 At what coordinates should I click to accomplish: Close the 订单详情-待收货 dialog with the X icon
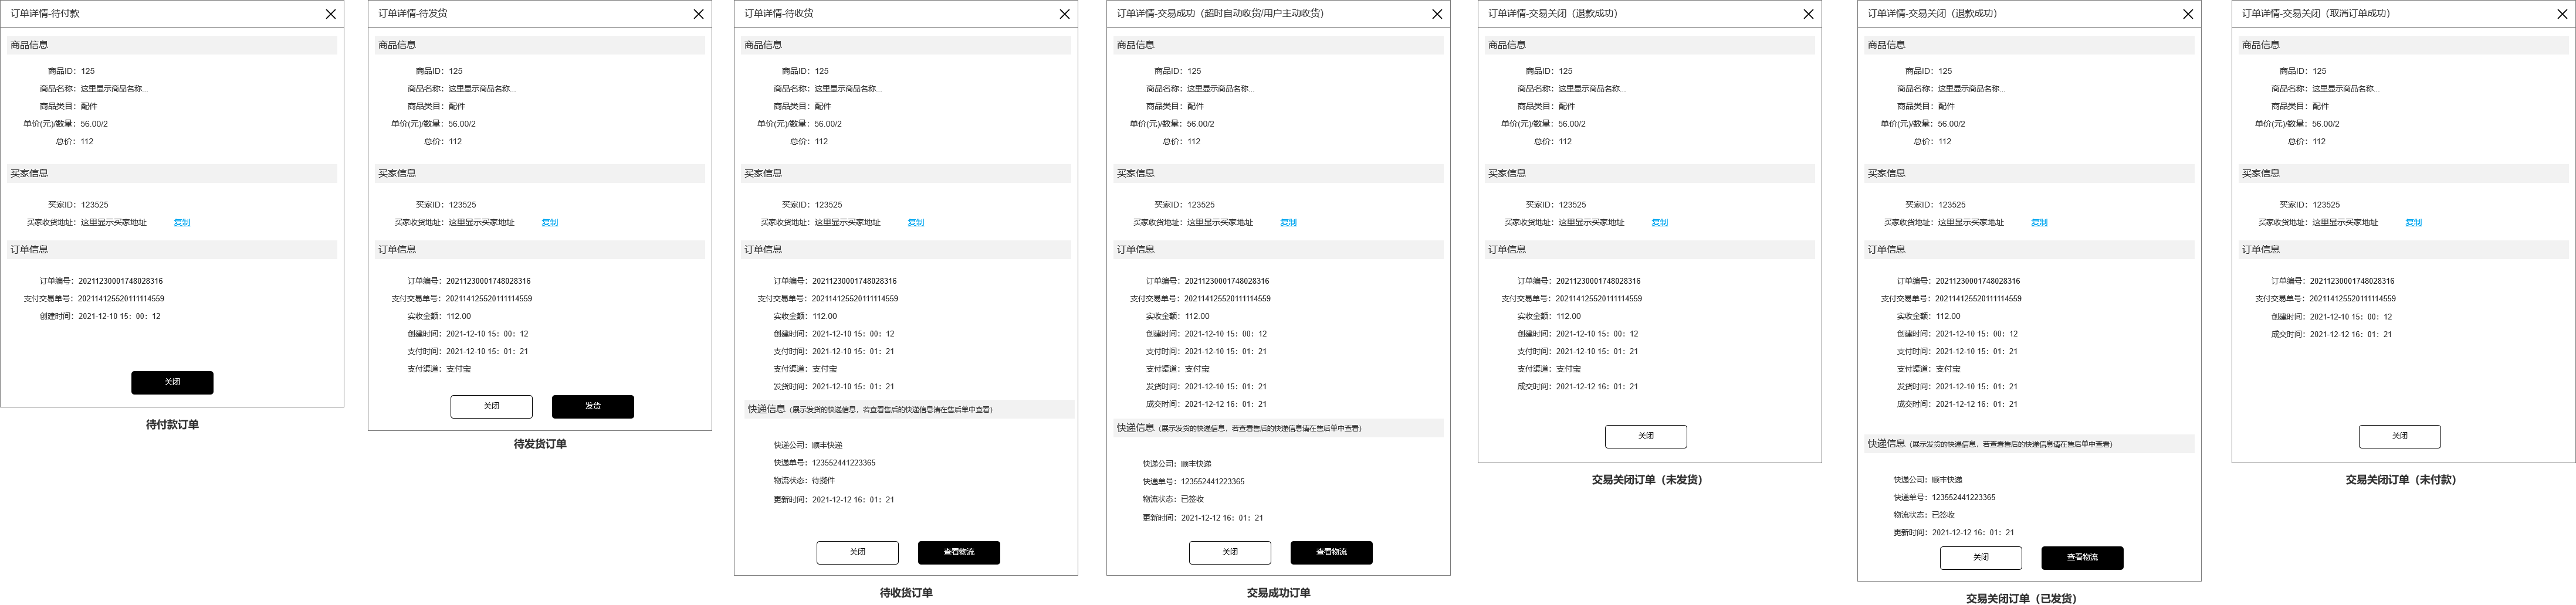pyautogui.click(x=1065, y=14)
